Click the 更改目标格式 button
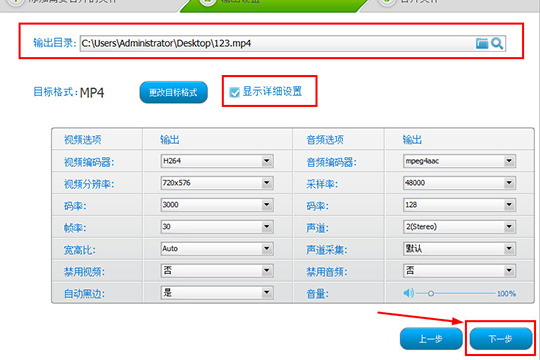This screenshot has height=360, width=540. pyautogui.click(x=174, y=92)
